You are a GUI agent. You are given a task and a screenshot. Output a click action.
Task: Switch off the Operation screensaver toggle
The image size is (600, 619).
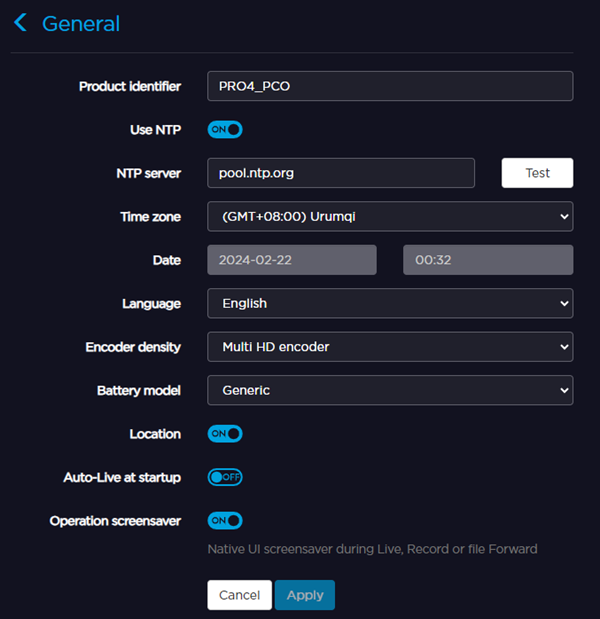coord(225,521)
